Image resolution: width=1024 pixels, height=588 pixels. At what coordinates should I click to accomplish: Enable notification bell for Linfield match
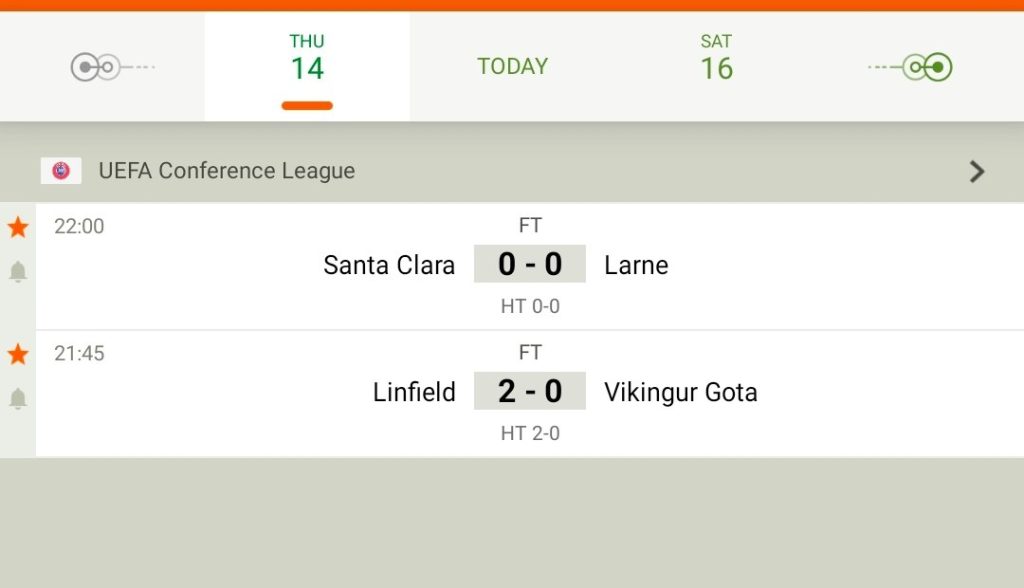pyautogui.click(x=18, y=398)
